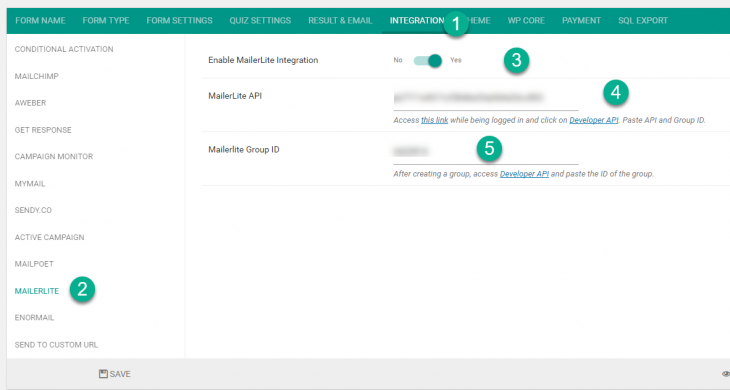Click the Mailerlite Group ID field

[486, 152]
